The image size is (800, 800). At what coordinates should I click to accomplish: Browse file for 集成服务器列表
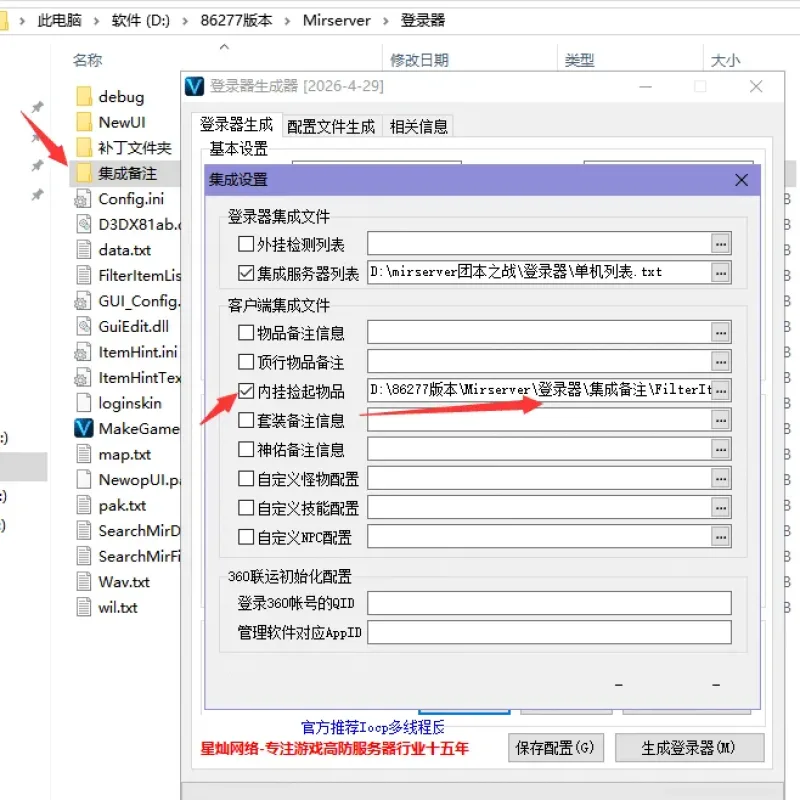pyautogui.click(x=720, y=273)
